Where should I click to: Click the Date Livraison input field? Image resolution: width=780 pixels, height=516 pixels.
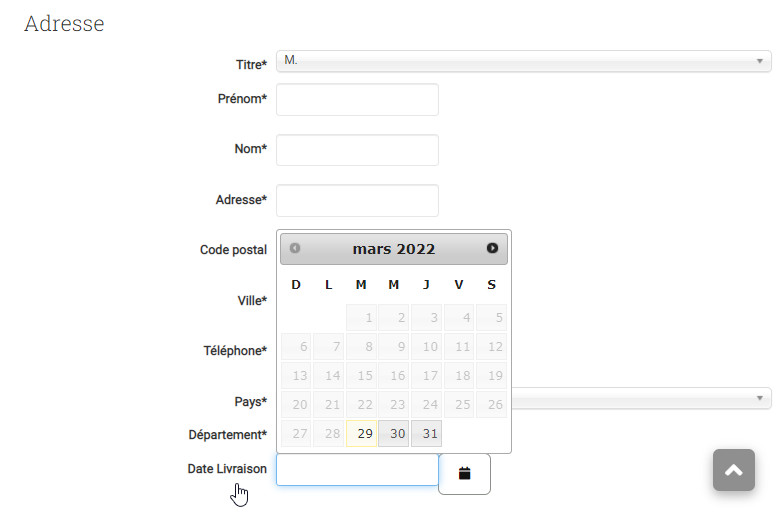(357, 469)
